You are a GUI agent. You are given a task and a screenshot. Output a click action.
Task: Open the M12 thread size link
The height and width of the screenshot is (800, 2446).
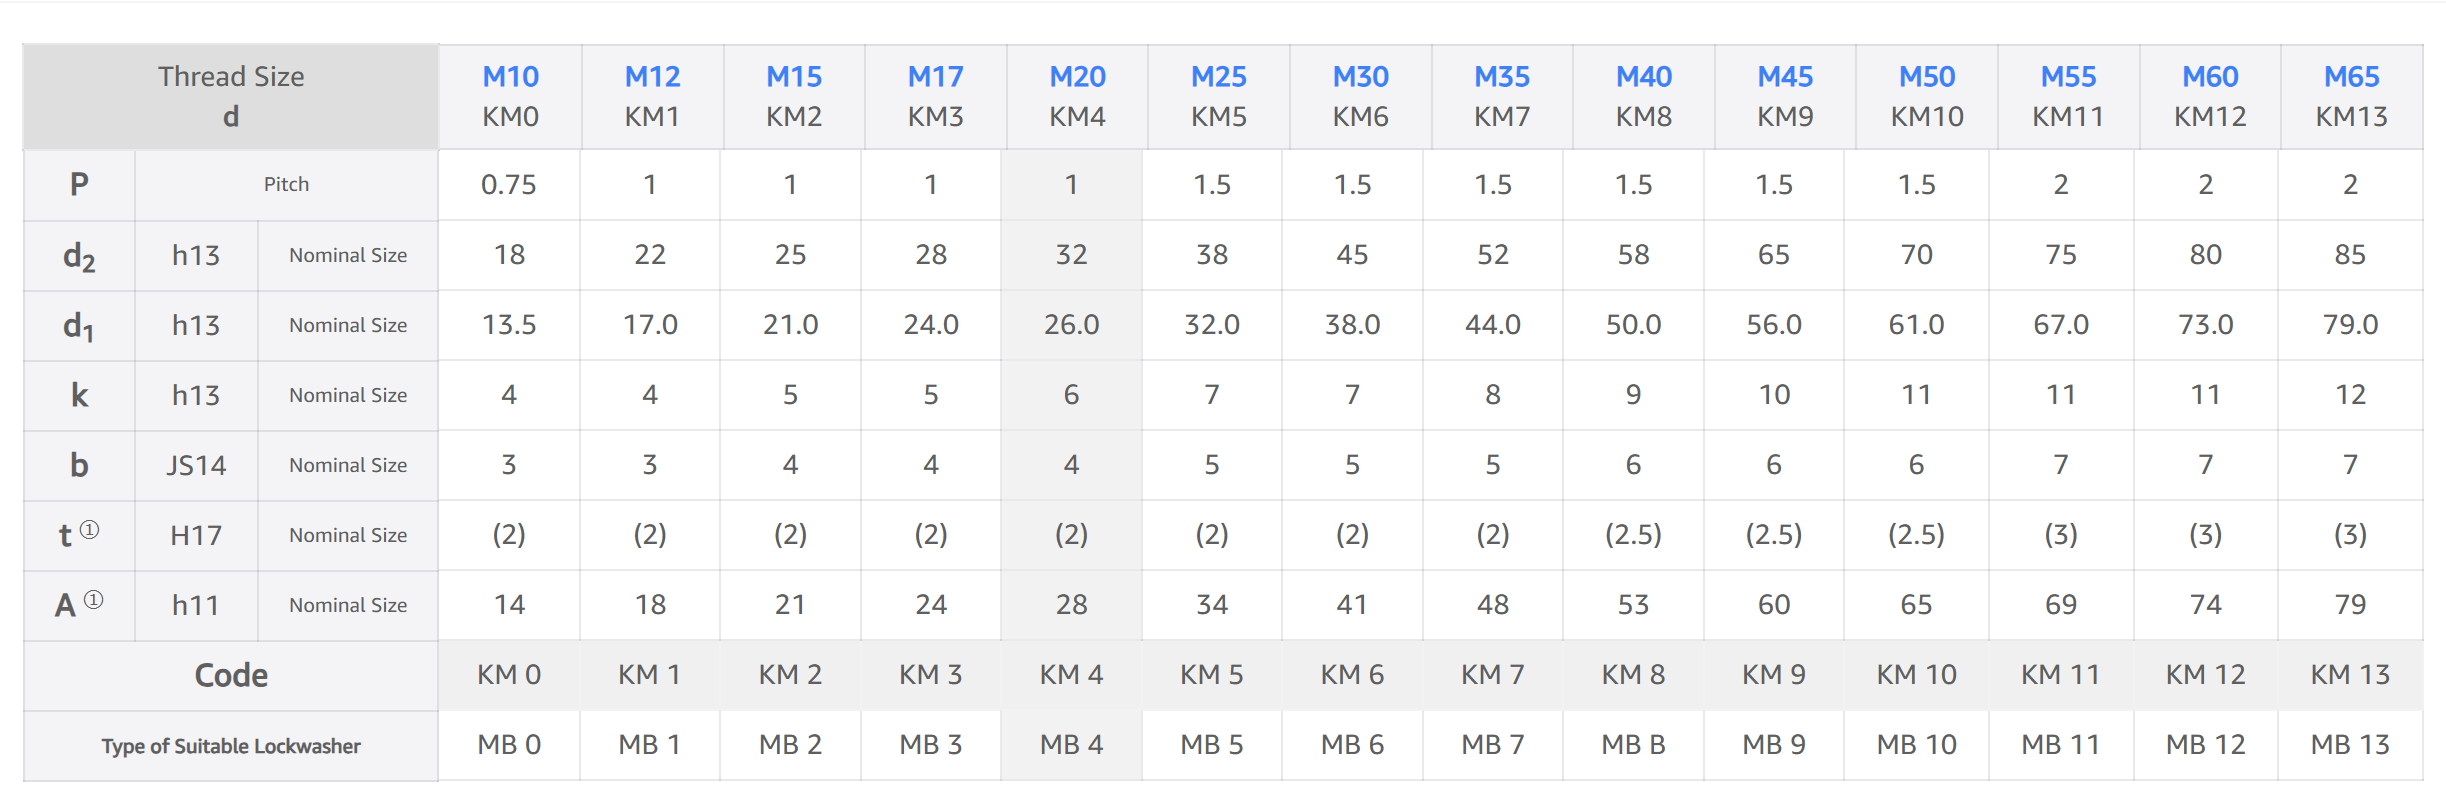coord(652,77)
